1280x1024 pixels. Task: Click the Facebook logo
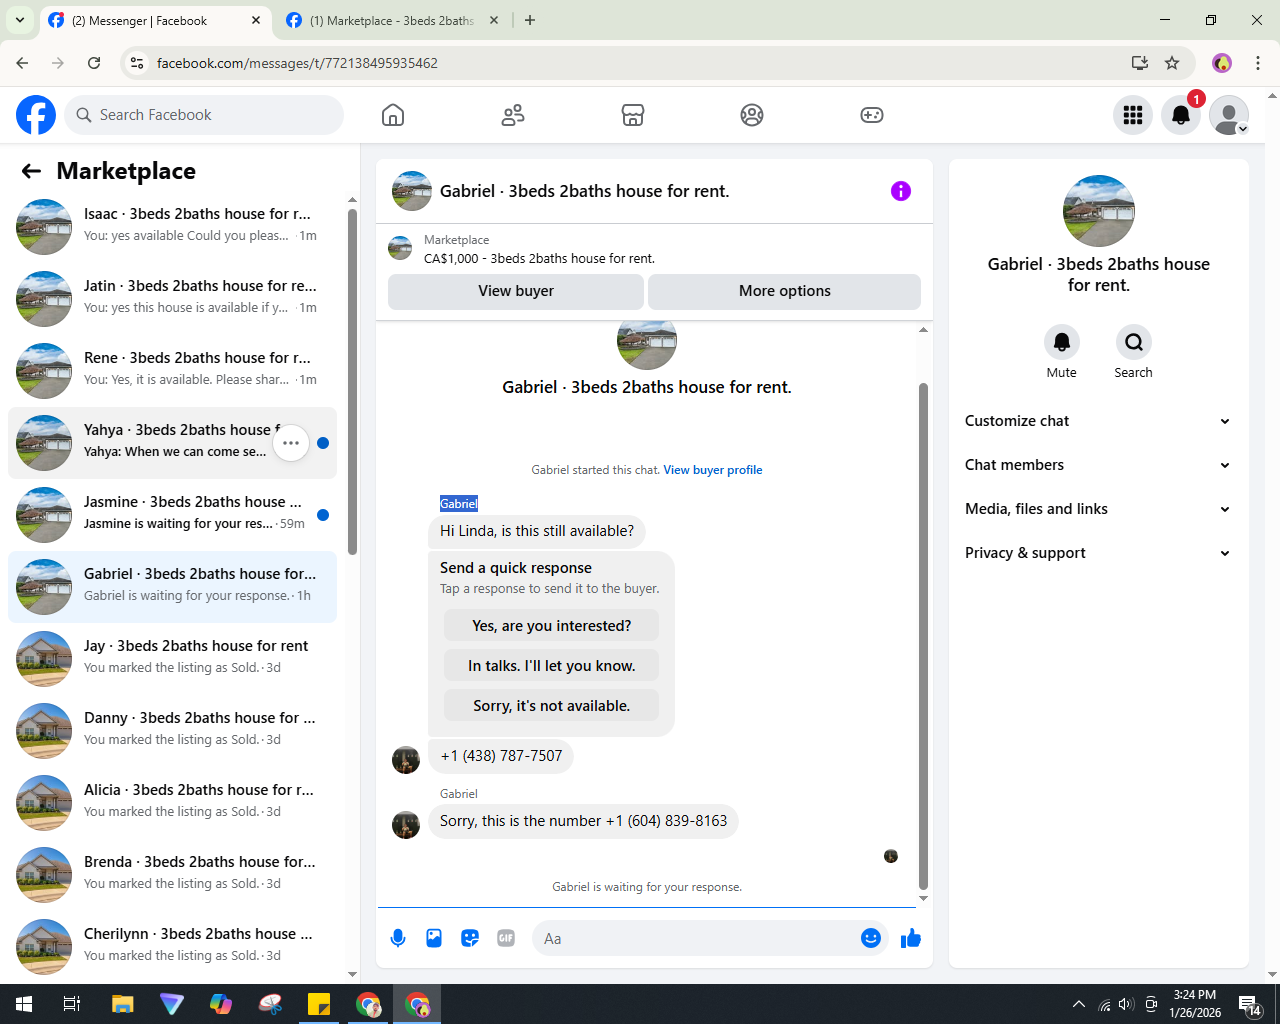coord(36,115)
